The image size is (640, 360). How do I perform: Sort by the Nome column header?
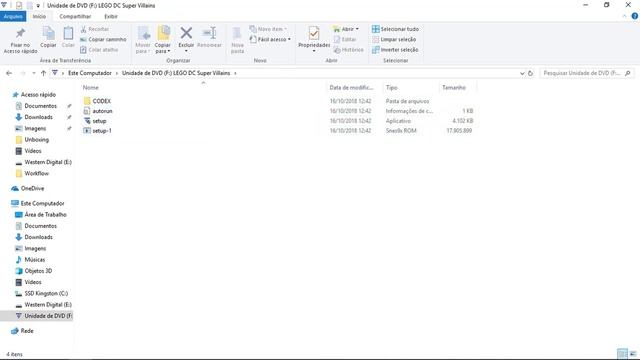[x=91, y=87]
